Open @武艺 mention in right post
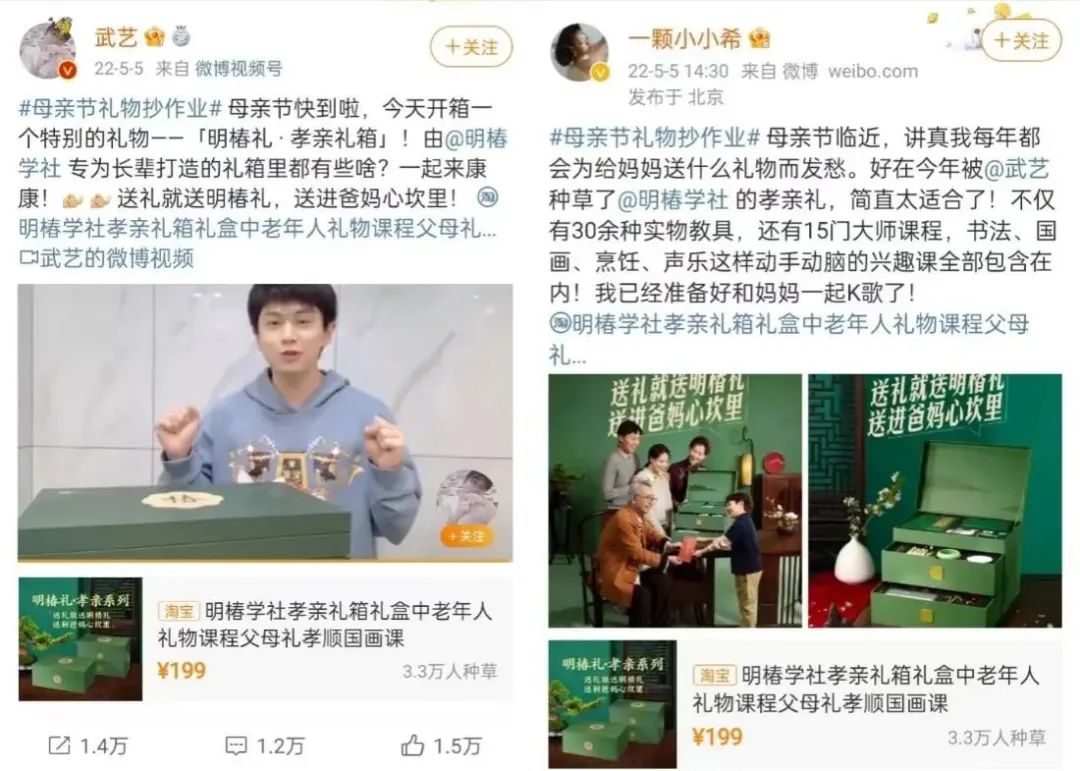The image size is (1080, 771). click(1017, 169)
